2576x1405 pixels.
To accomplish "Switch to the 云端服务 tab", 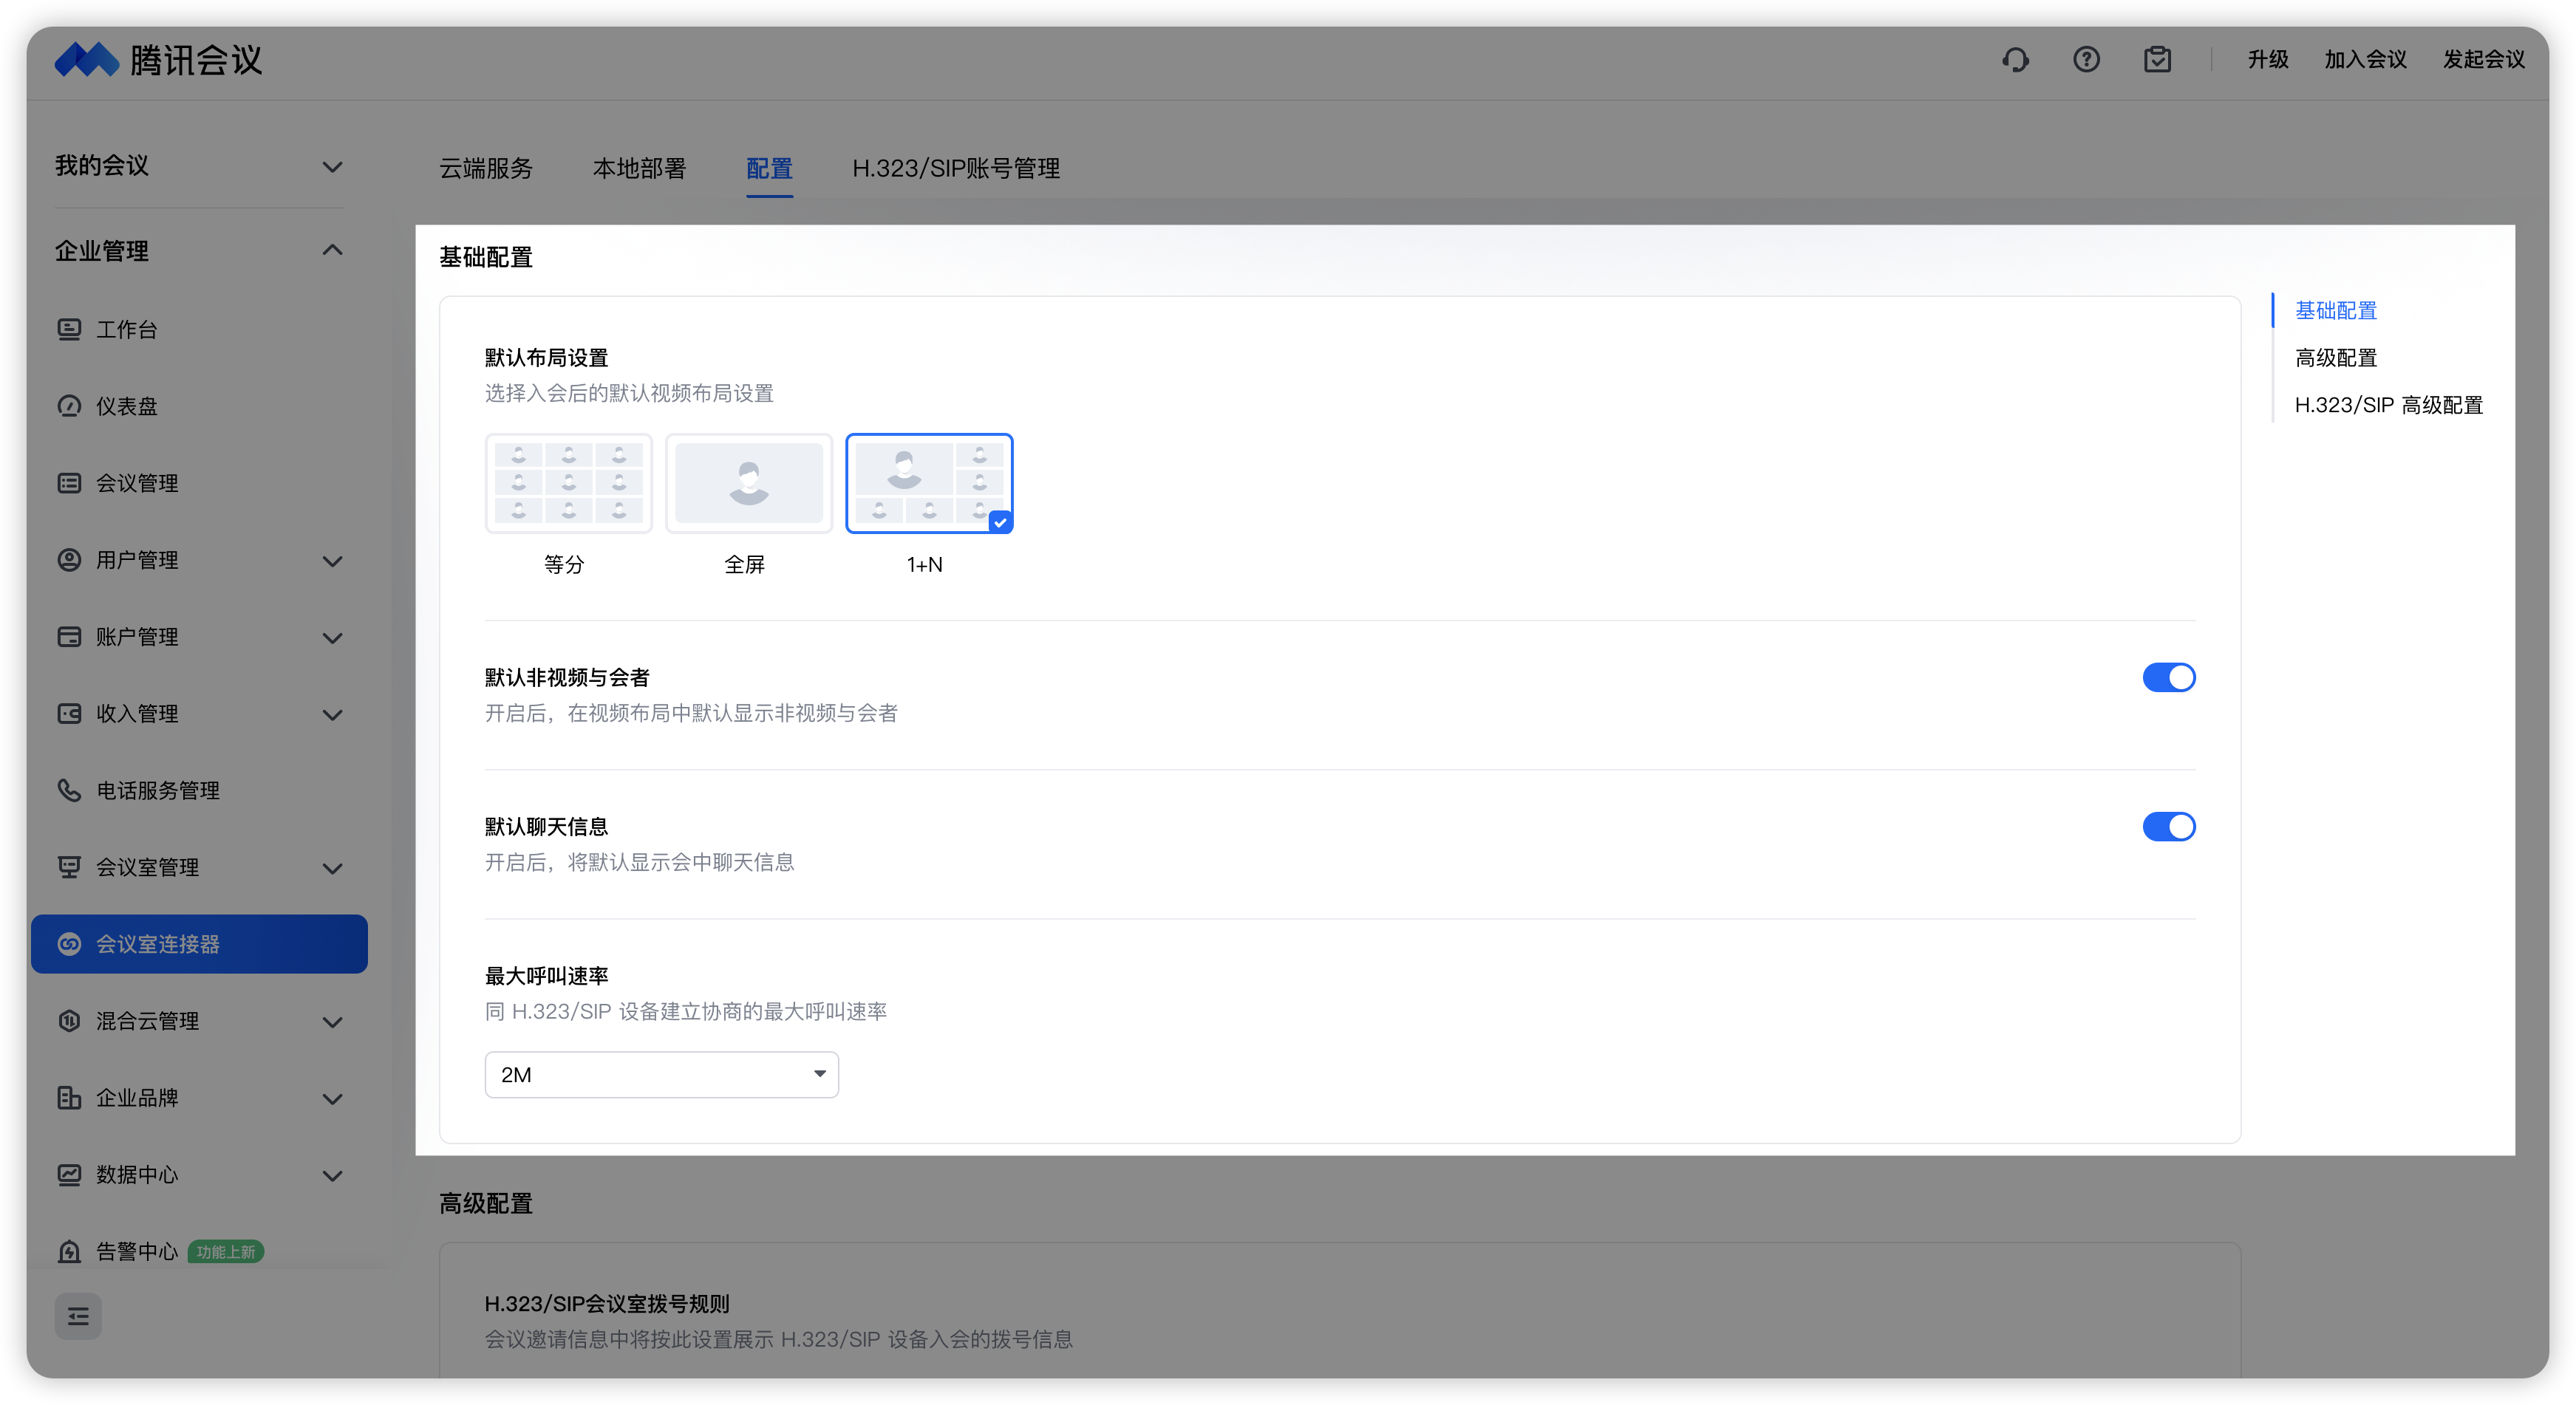I will coord(486,168).
